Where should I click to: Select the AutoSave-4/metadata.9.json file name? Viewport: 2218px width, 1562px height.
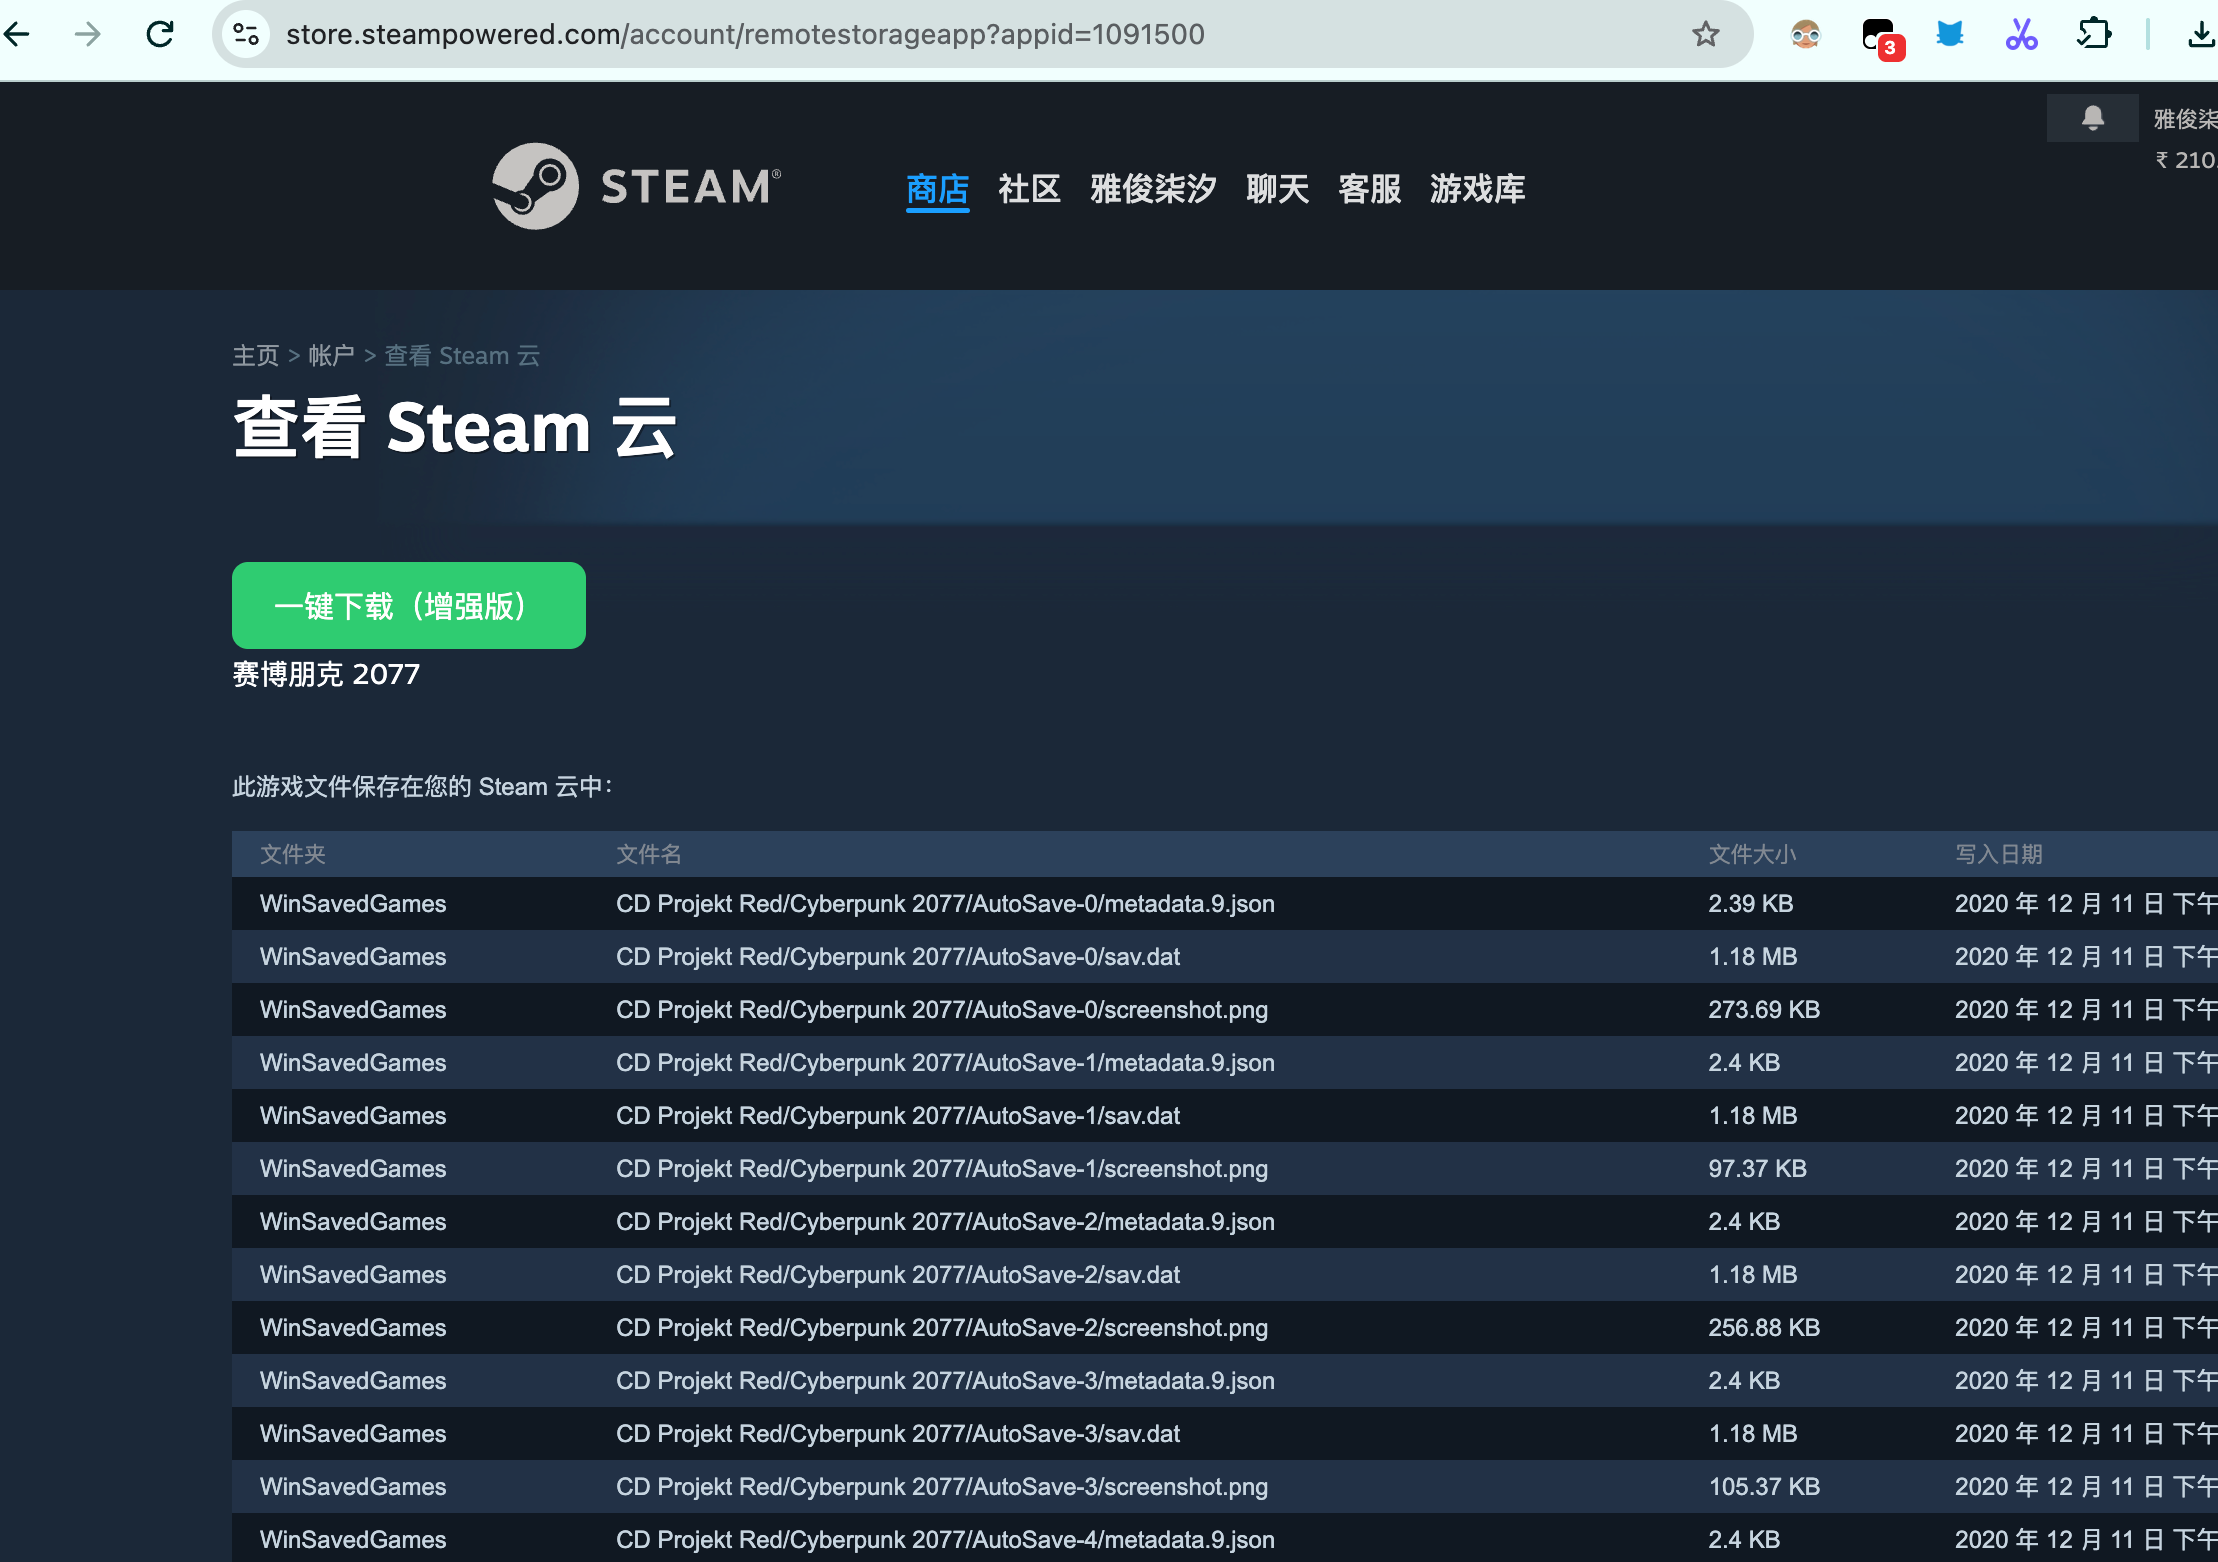[x=945, y=1540]
